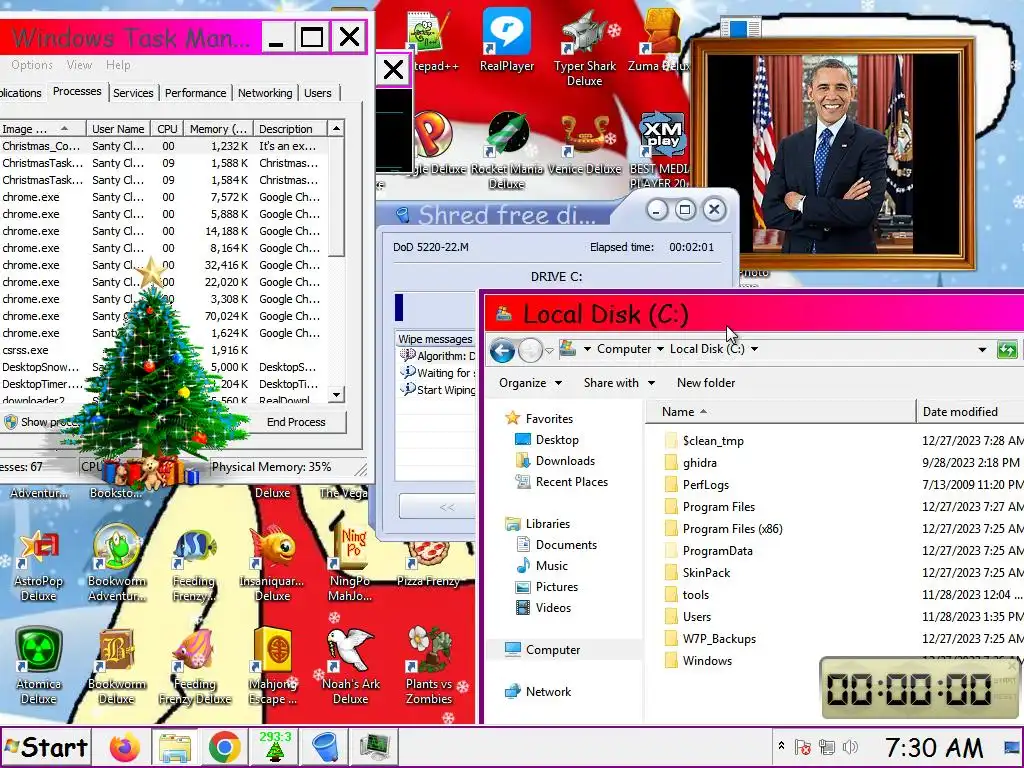Expand Computer breadcrumb dropdown arrow
The height and width of the screenshot is (768, 1024).
coord(660,349)
